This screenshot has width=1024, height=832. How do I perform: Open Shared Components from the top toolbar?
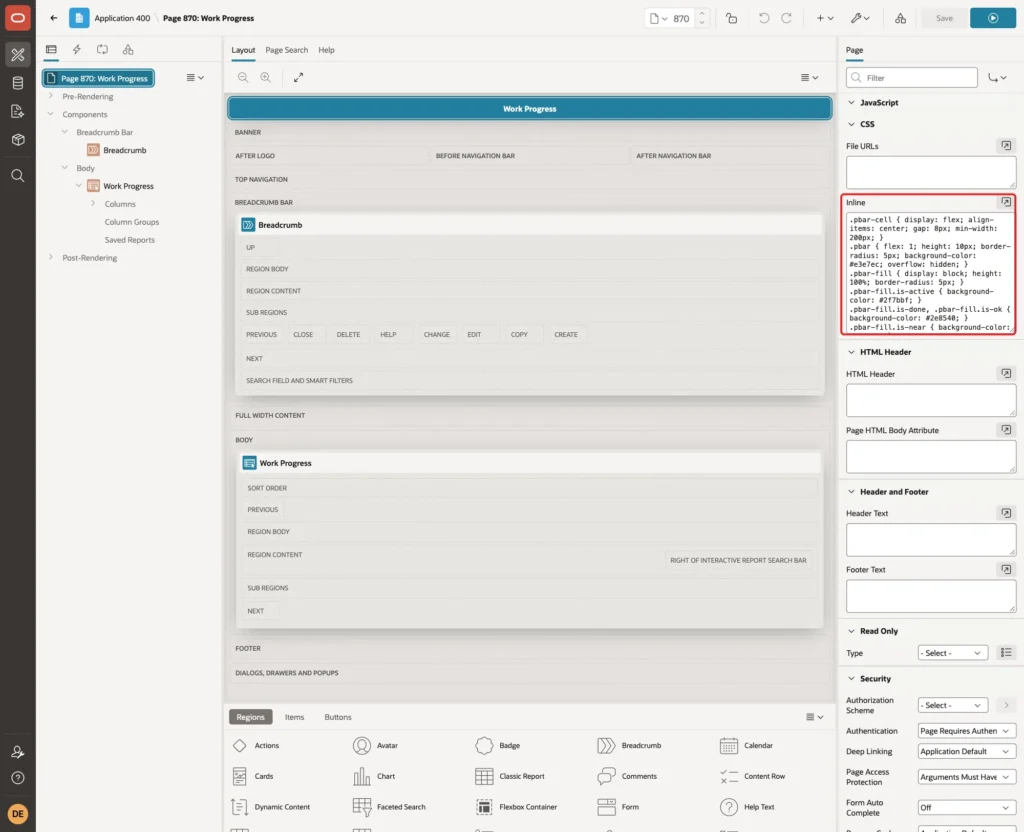point(900,18)
